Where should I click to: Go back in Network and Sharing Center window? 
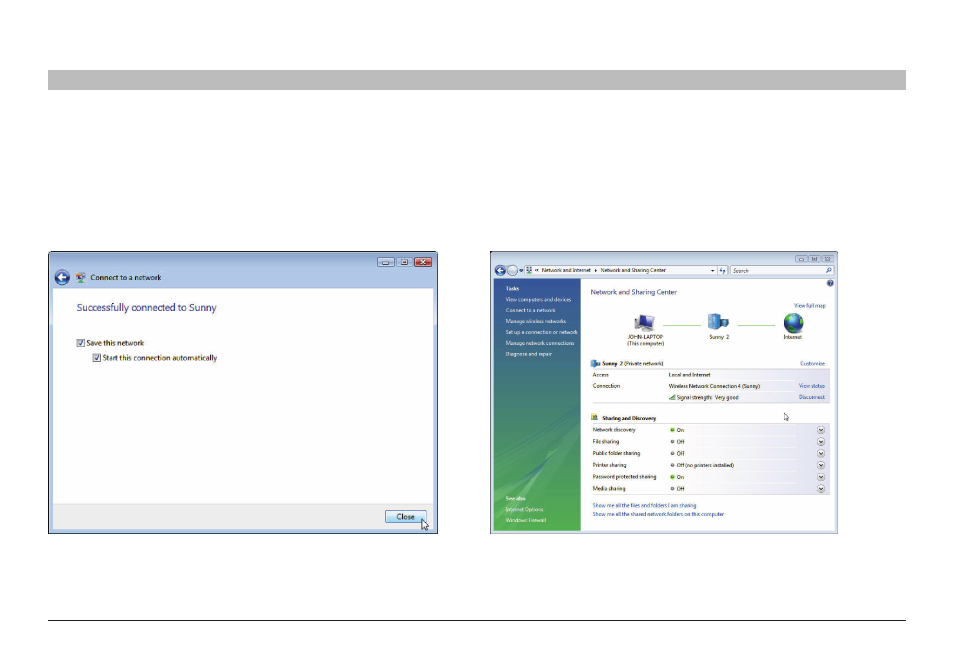tap(500, 270)
